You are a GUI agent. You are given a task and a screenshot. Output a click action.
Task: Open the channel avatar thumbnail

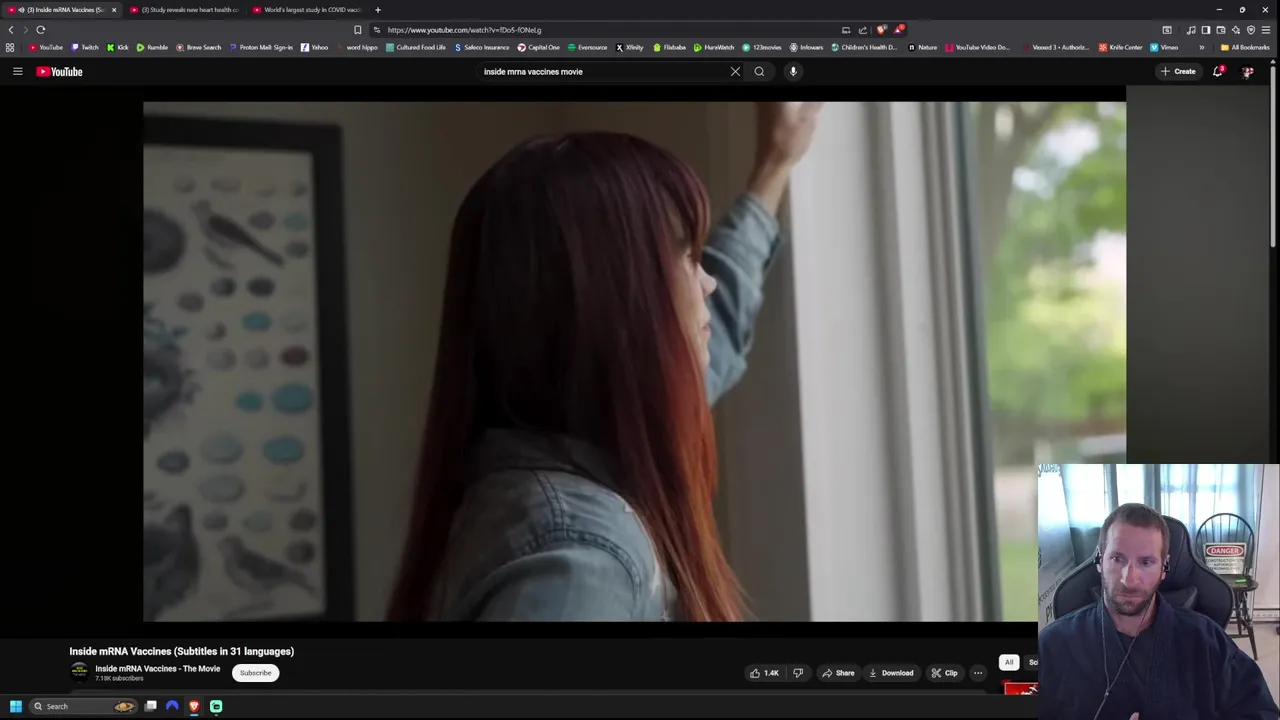click(79, 672)
